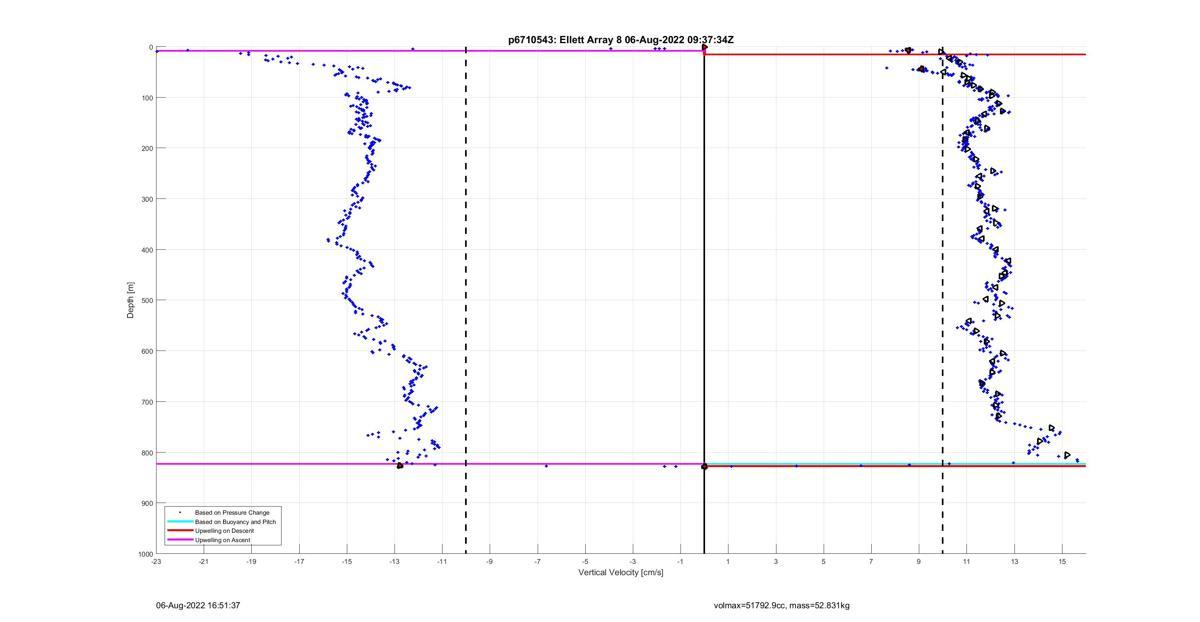This screenshot has width=1200, height=622.
Task: Click the 'volmax=51792.9cc, mass=52.831kg' text
Action: pos(782,605)
